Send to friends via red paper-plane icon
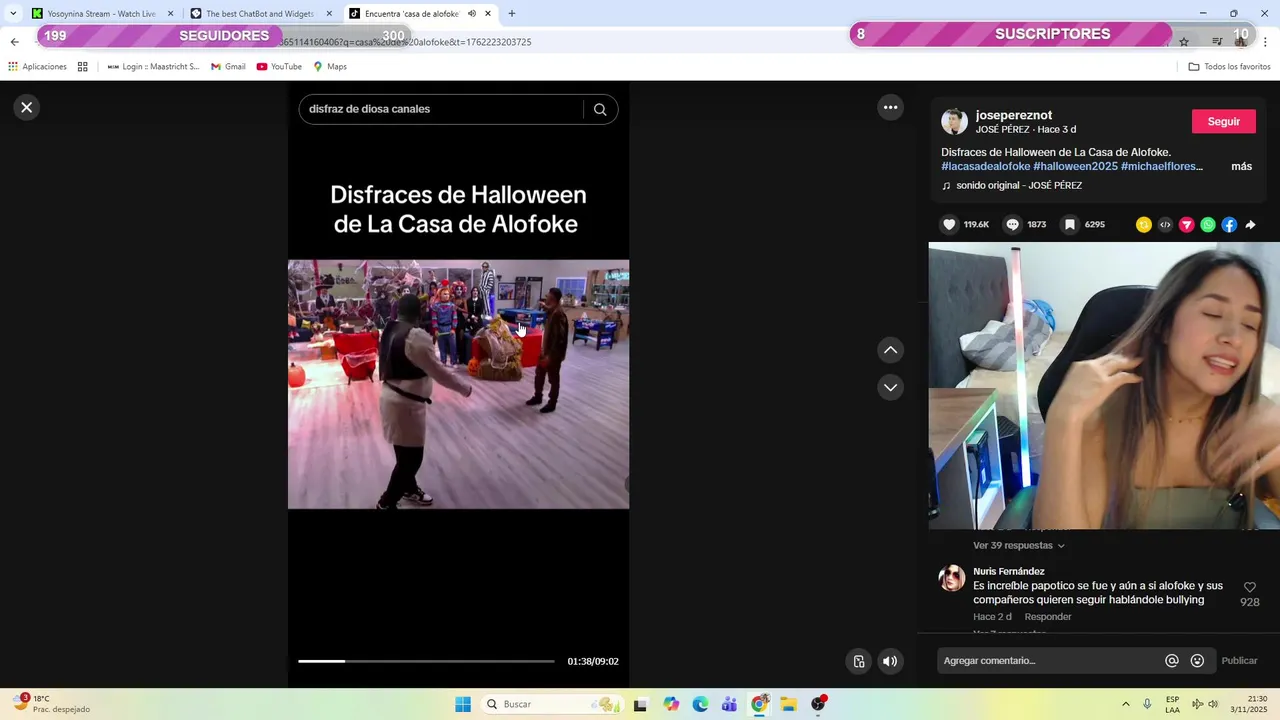Screen dimensions: 1280x720 pyautogui.click(x=1186, y=225)
